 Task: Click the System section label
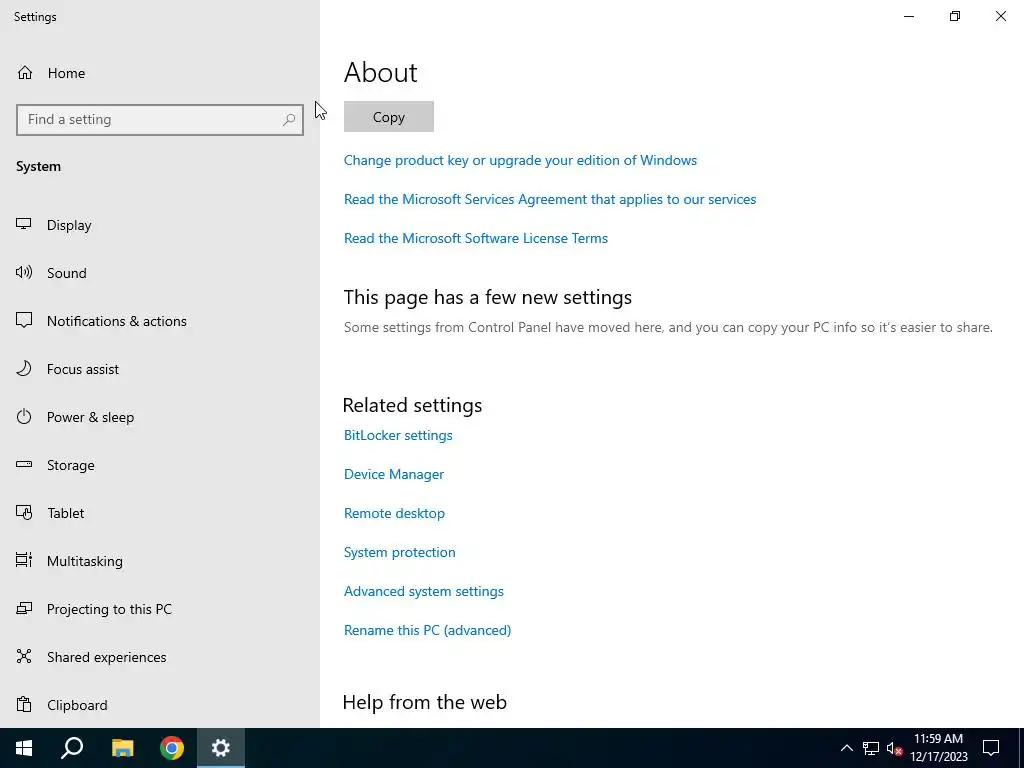click(39, 167)
